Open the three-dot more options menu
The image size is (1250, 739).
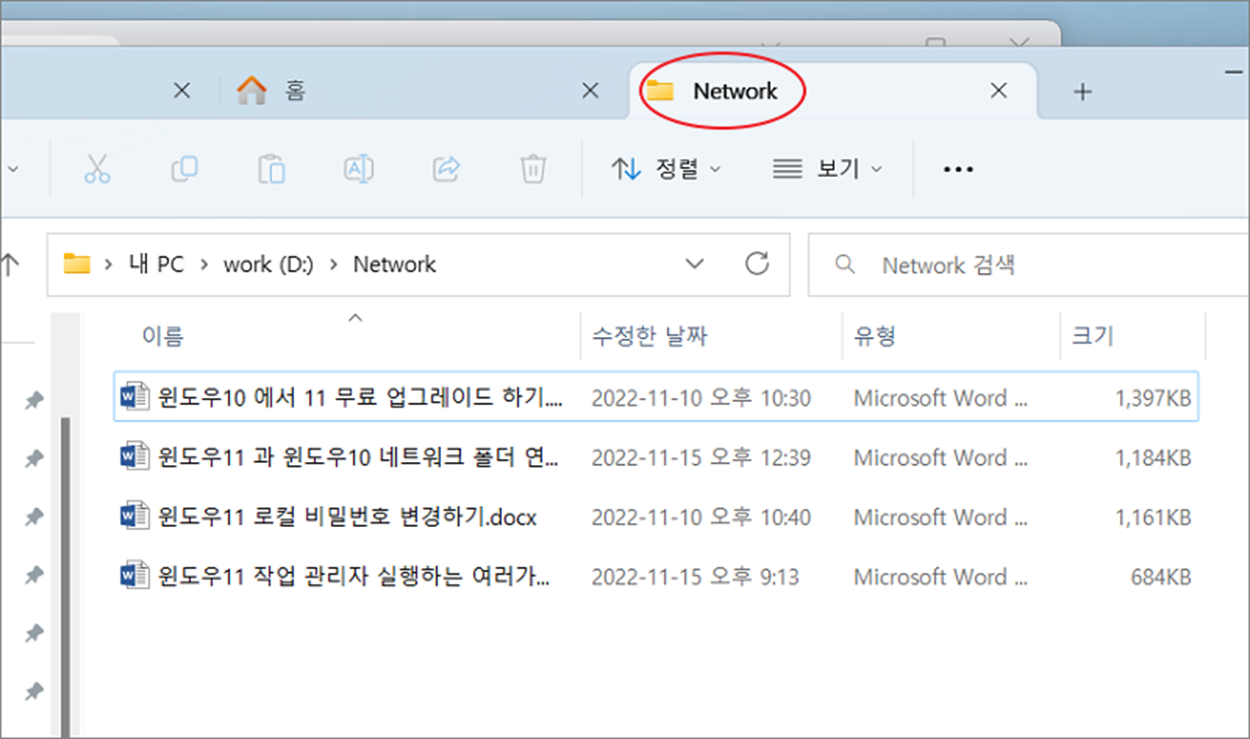[x=958, y=170]
